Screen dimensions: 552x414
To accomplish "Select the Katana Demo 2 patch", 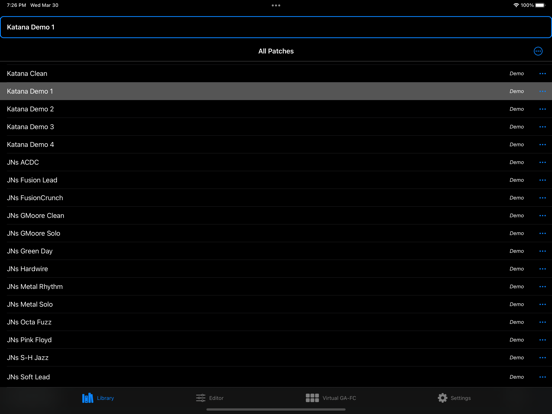I will click(276, 109).
